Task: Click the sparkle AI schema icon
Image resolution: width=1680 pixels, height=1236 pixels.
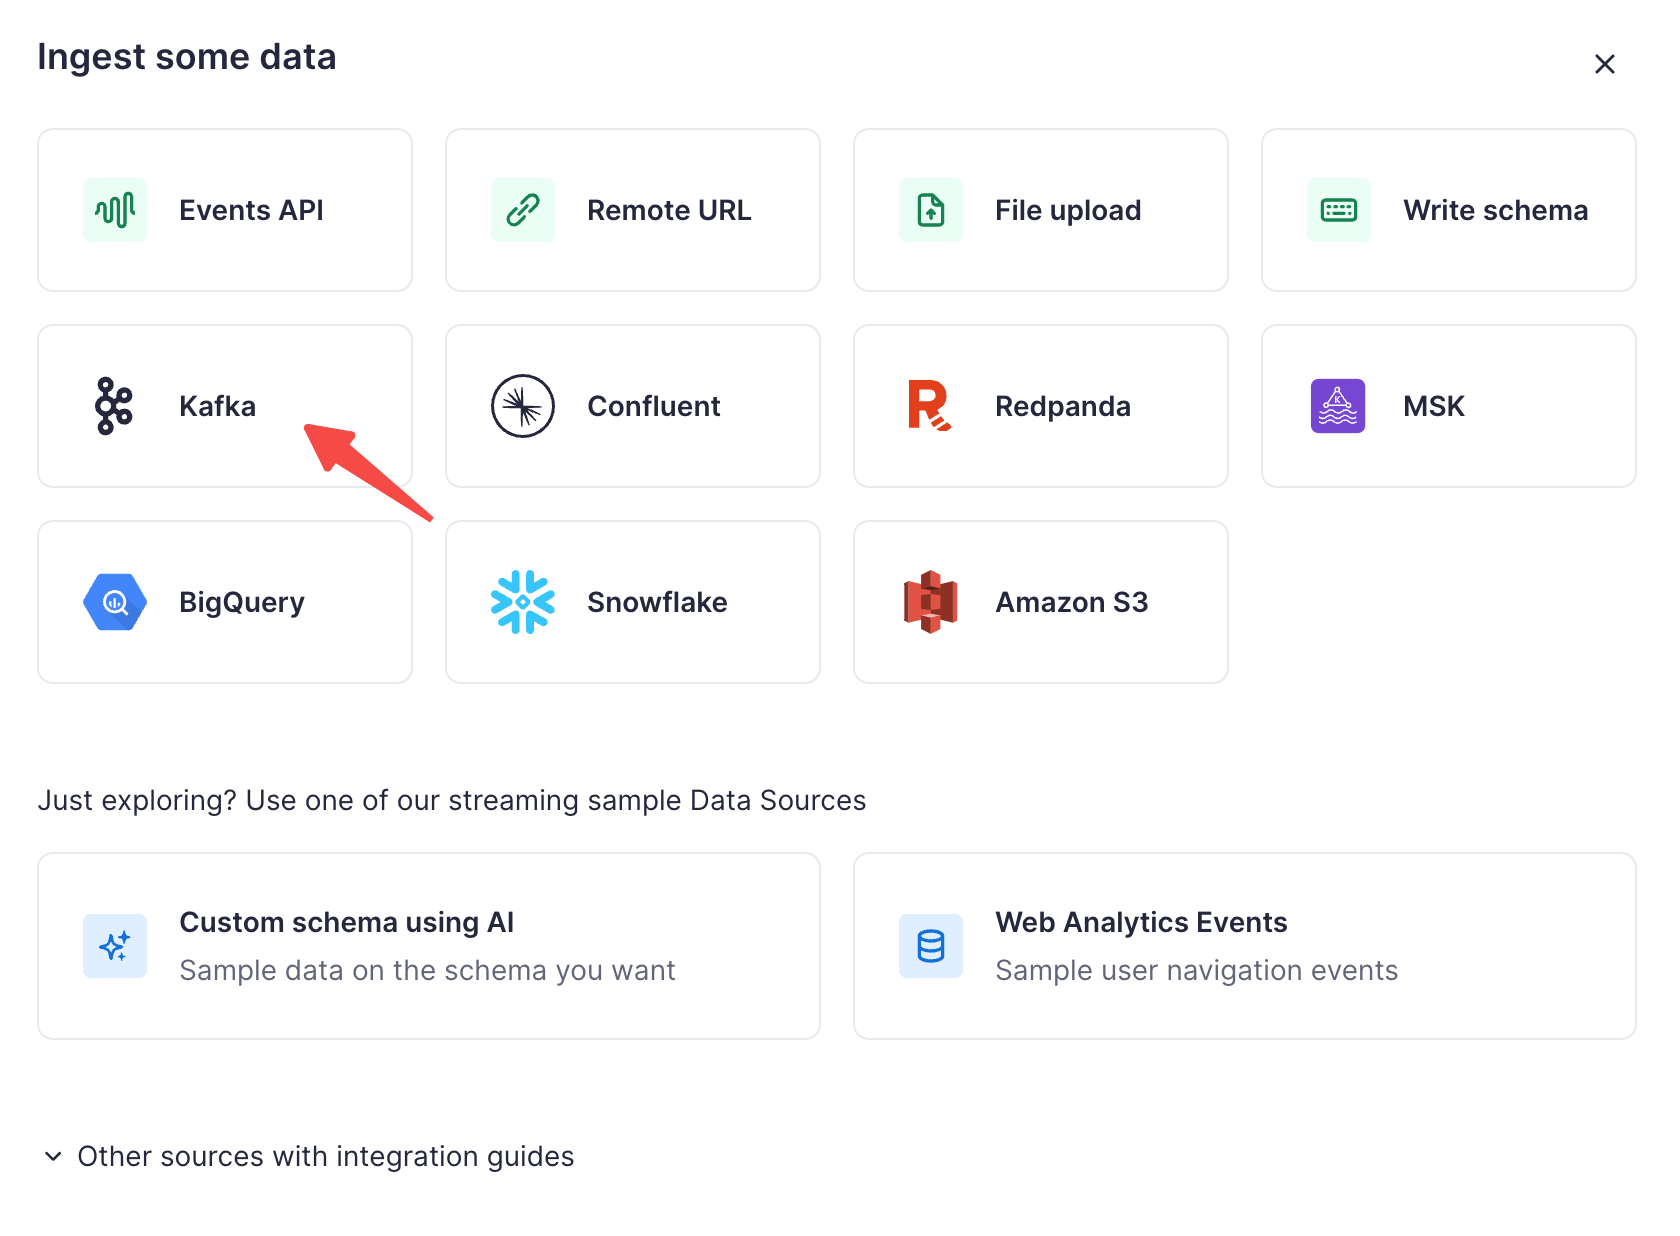Action: 115,946
